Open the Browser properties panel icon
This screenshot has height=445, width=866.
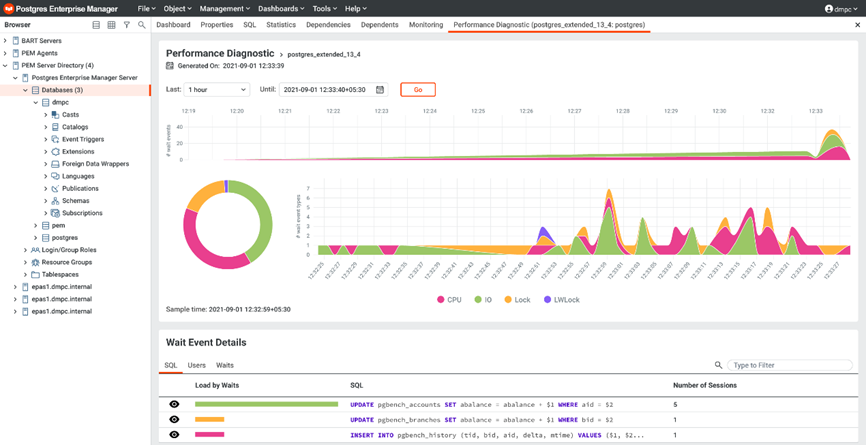(x=96, y=25)
